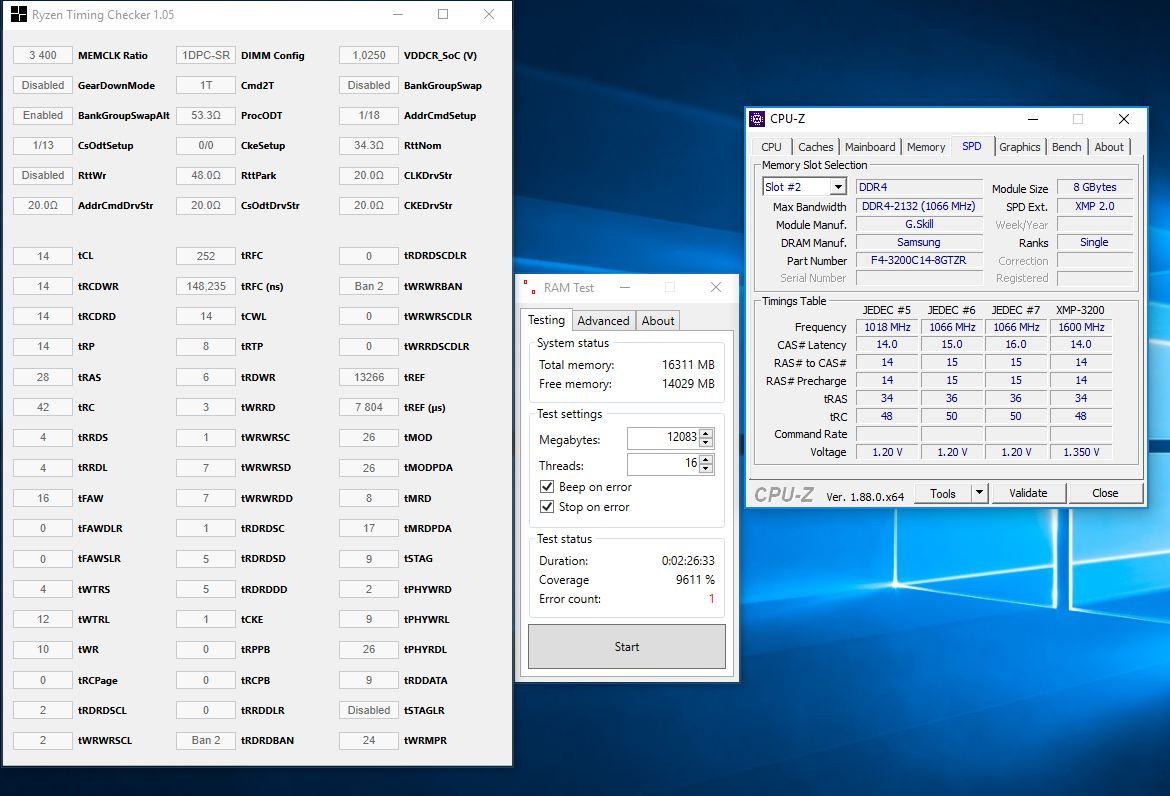Click the tWRMPR value 24
The image size is (1170, 796).
[x=369, y=740]
